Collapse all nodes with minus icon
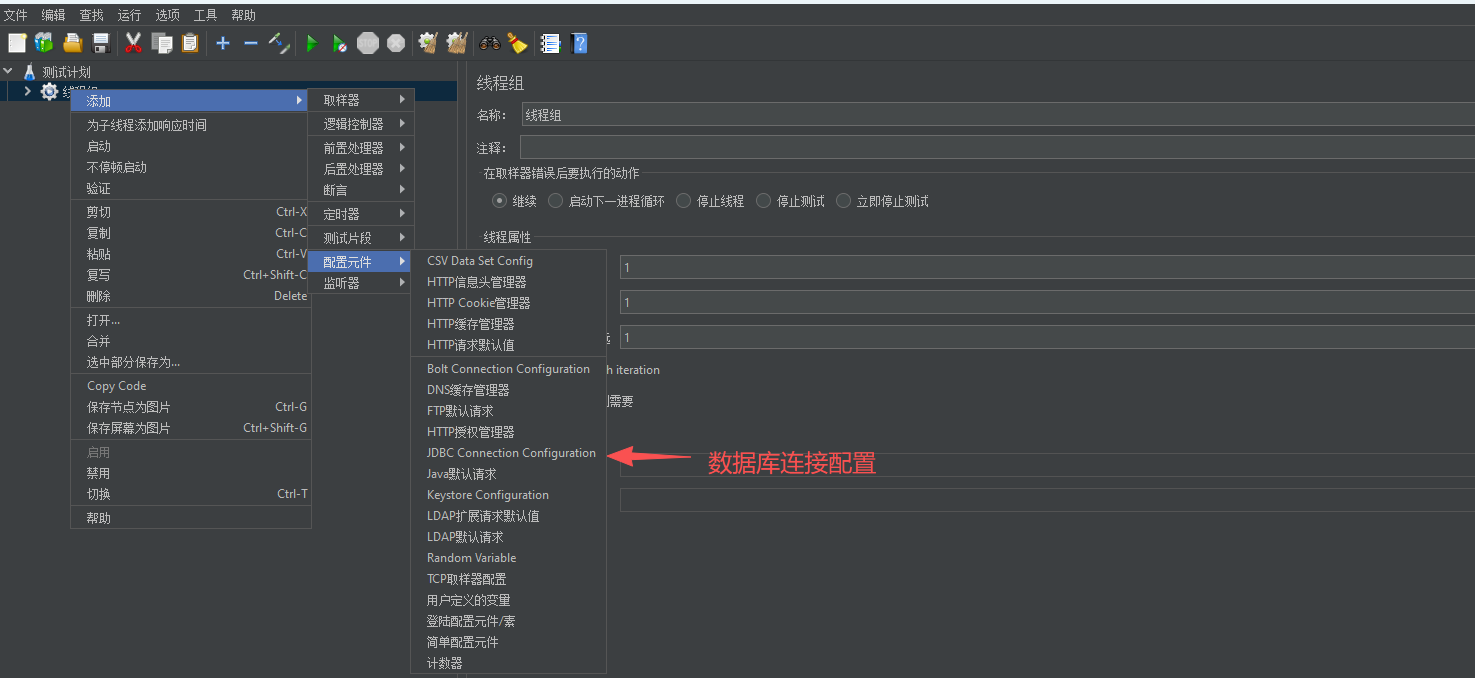1475x678 pixels. coord(250,43)
